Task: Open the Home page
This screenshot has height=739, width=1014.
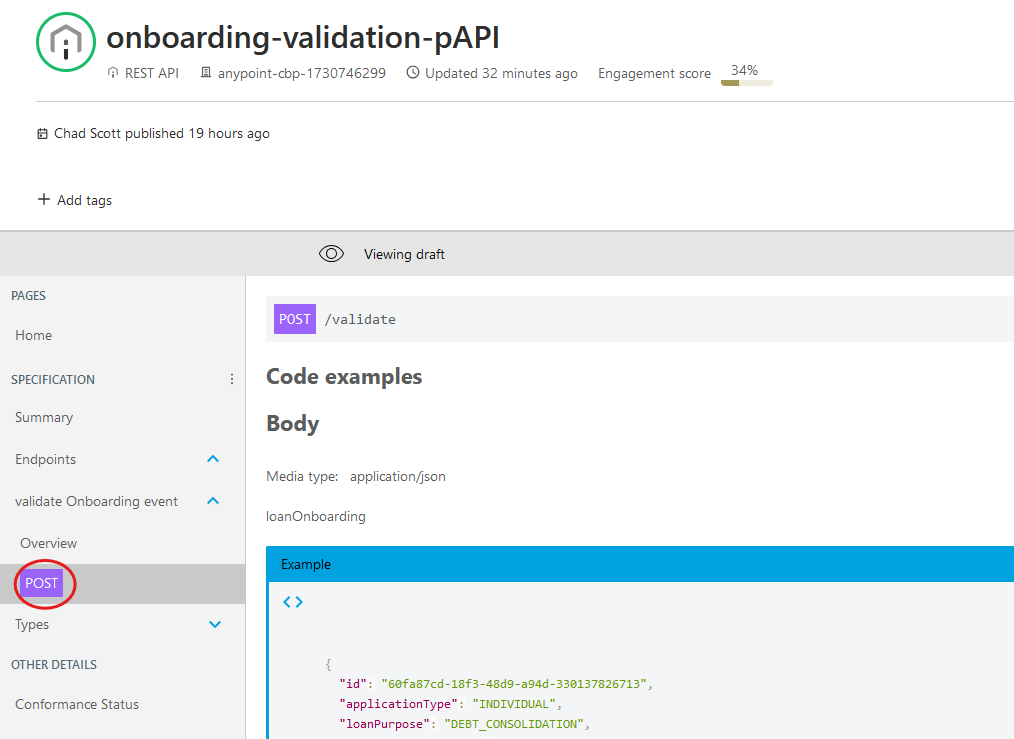Action: 34,335
